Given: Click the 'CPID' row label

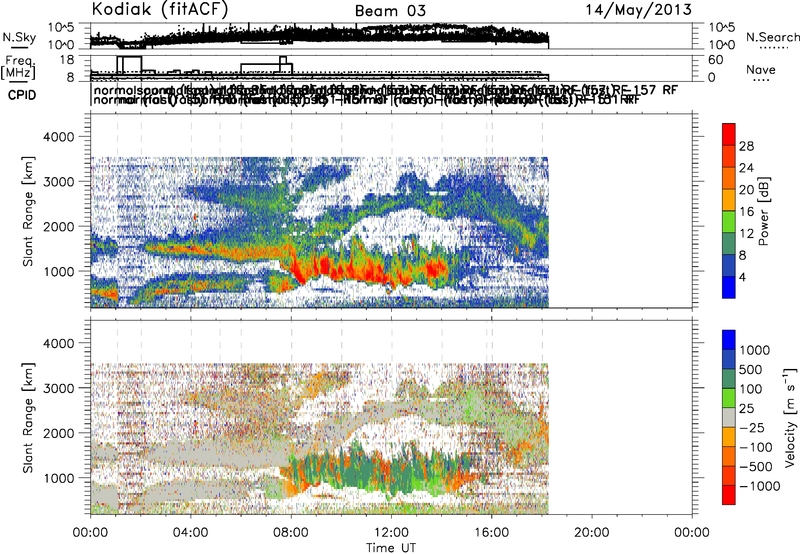Looking at the screenshot, I should click(x=22, y=95).
